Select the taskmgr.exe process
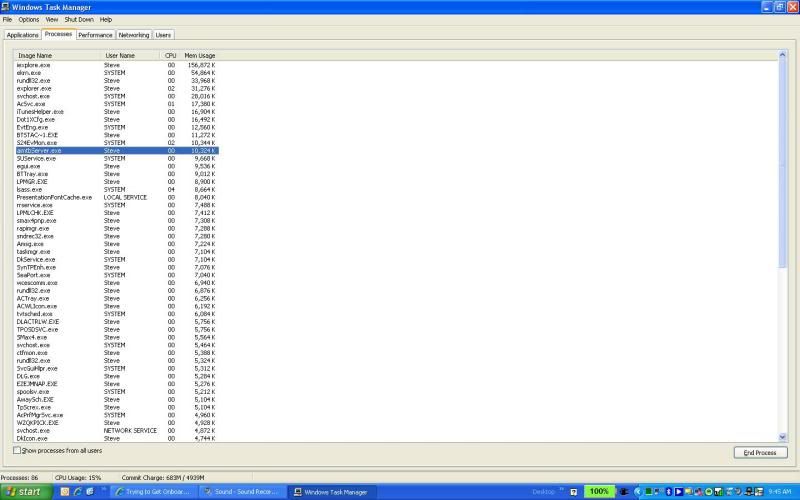 point(117,252)
